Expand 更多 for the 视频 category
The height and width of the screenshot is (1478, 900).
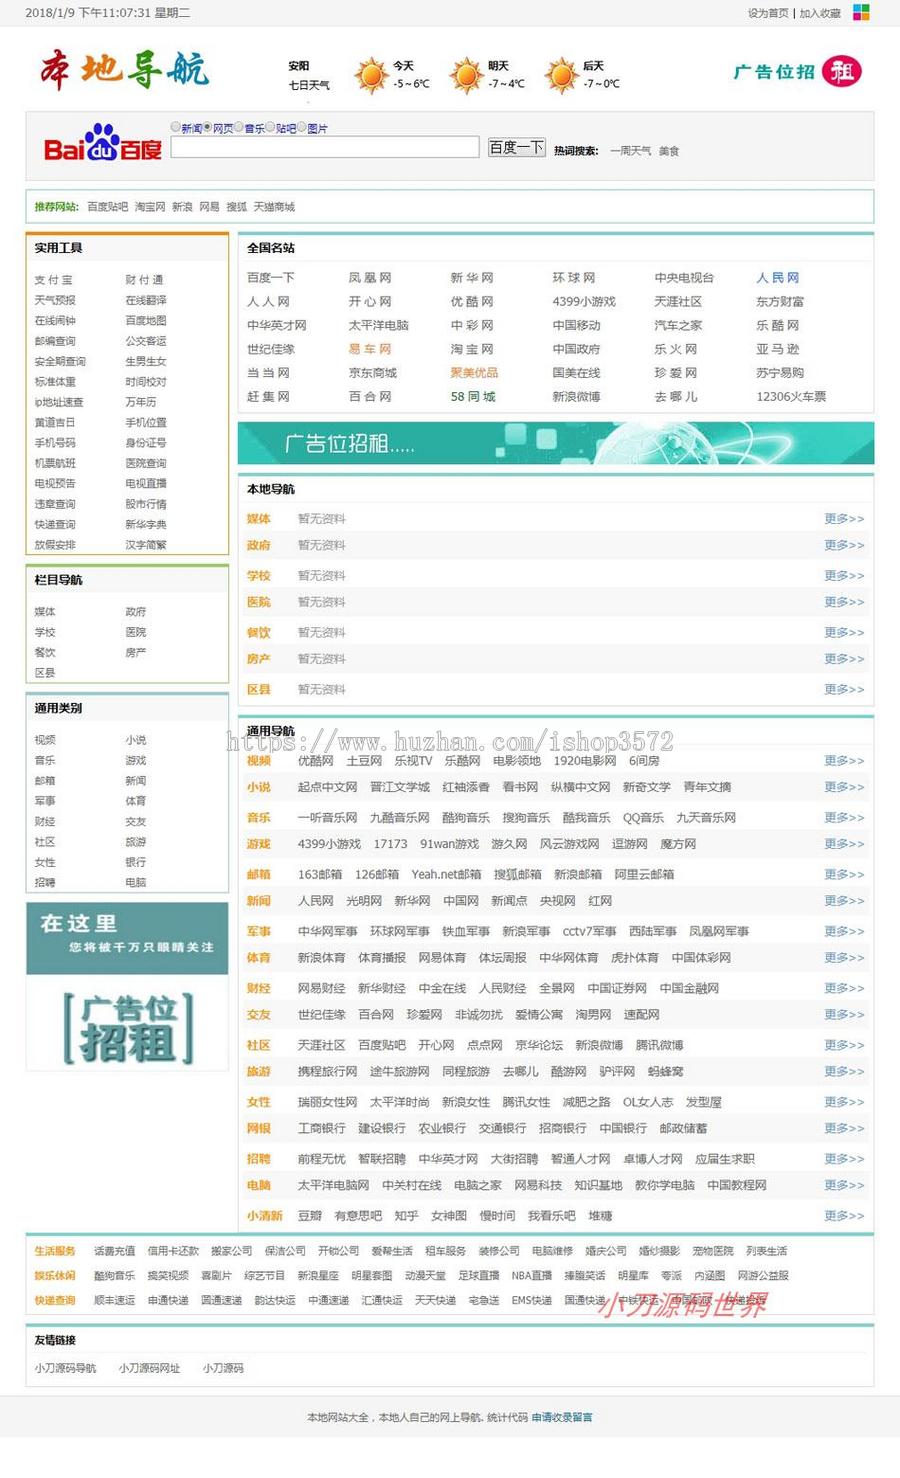[843, 760]
